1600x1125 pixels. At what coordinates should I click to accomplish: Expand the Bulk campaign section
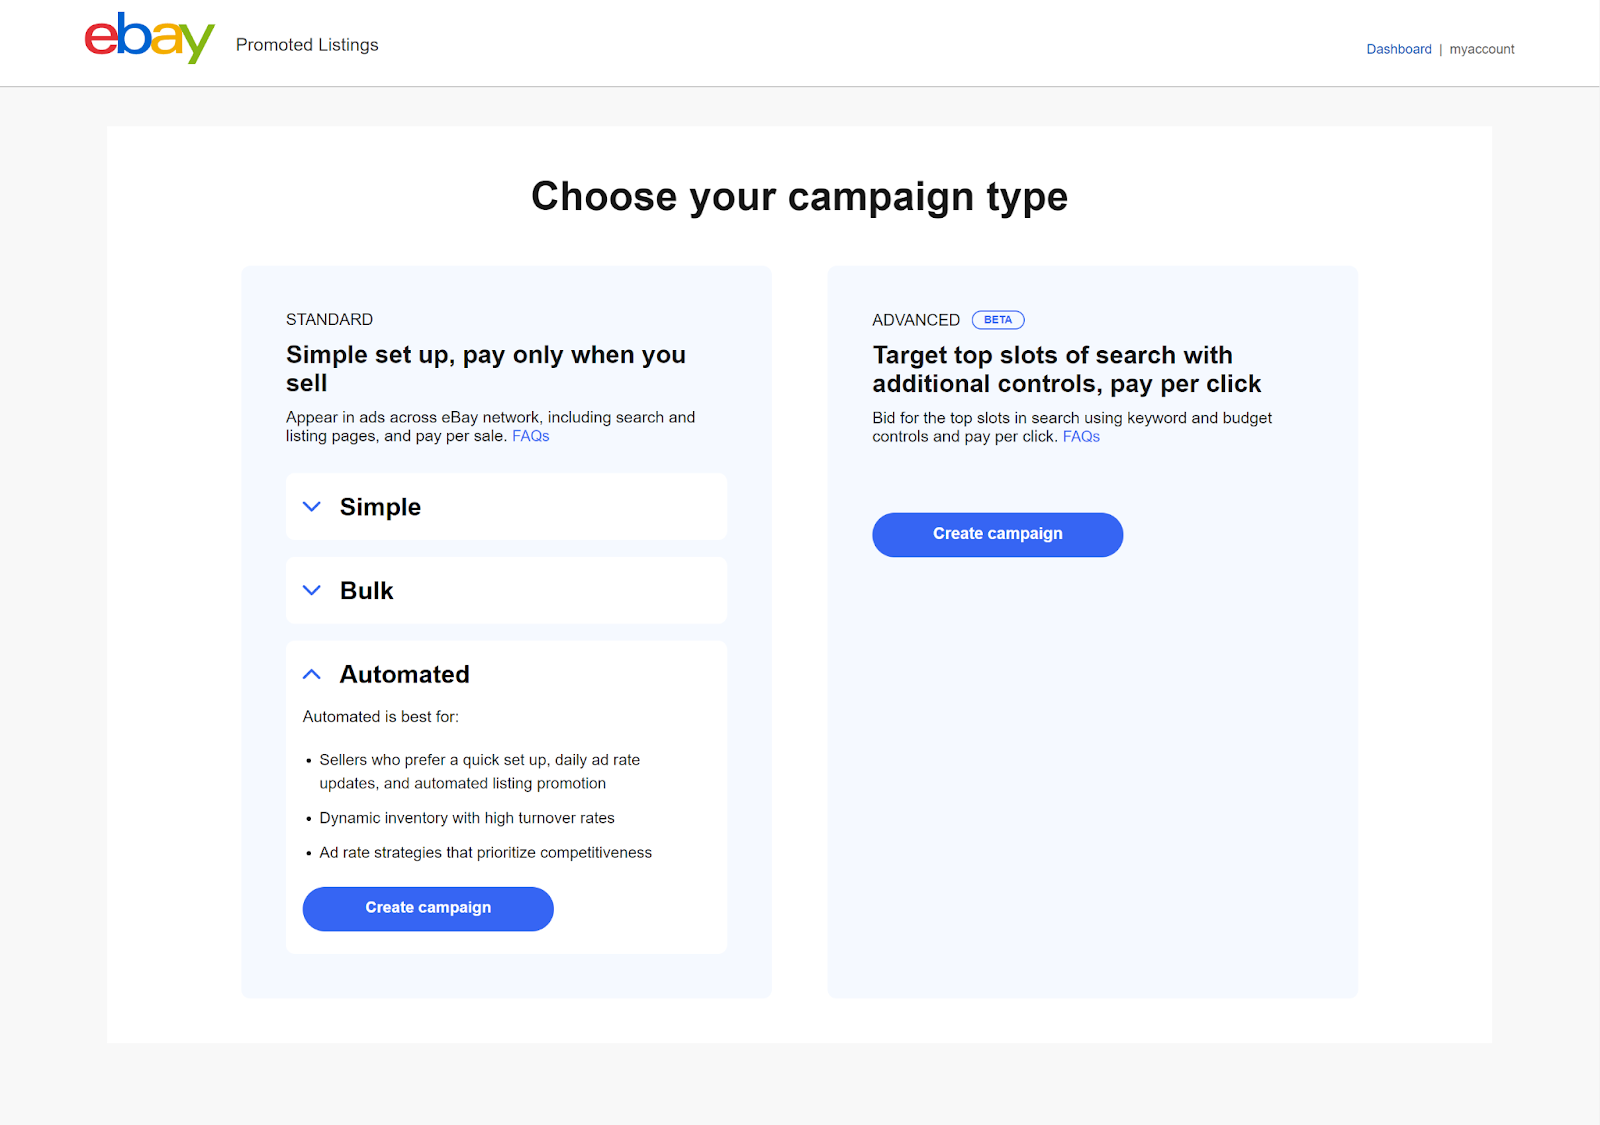506,590
